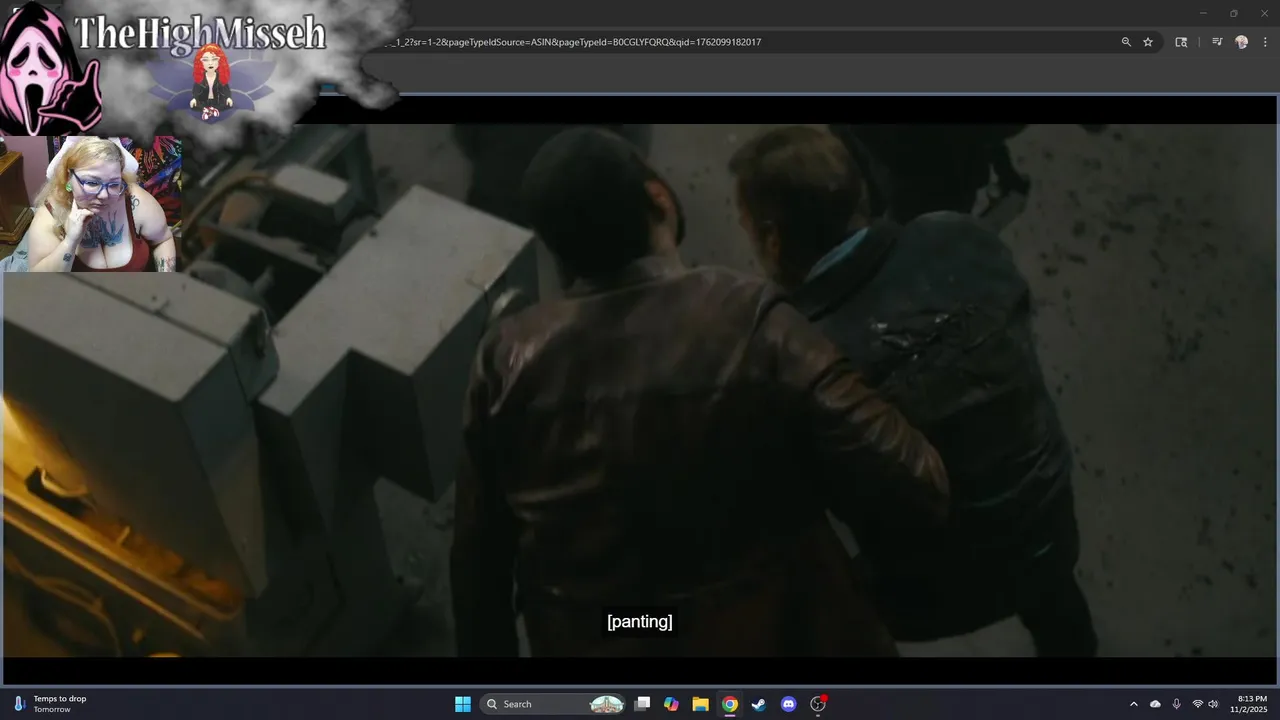Click the movie video playback area

(x=640, y=390)
